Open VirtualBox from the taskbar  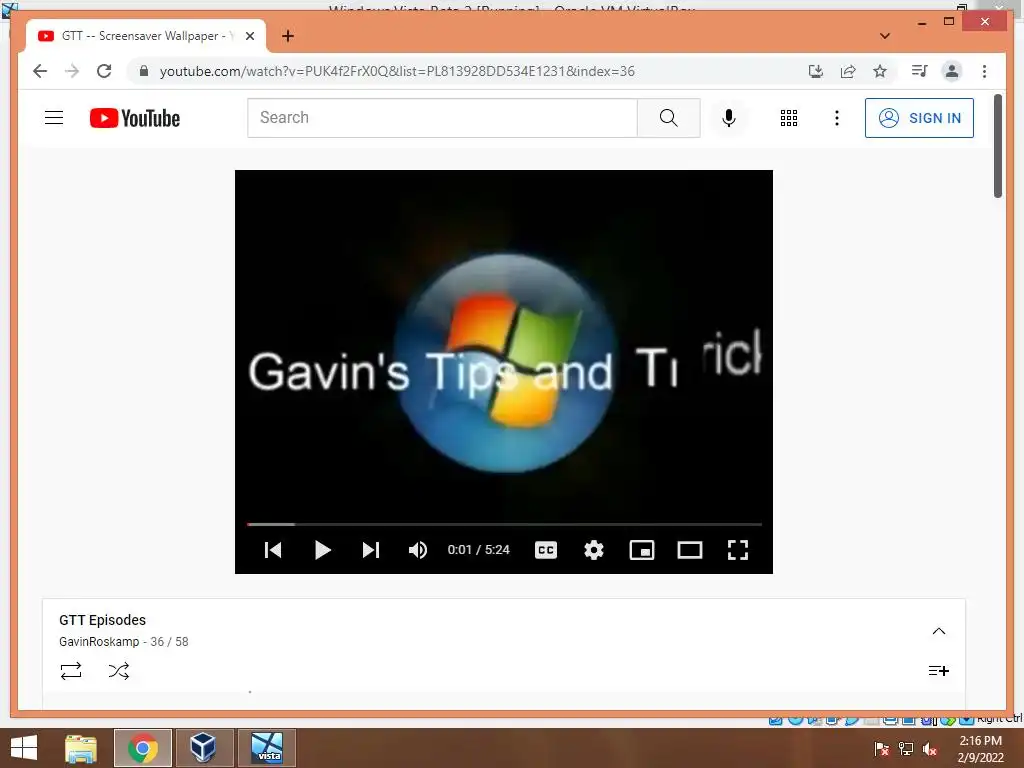203,748
